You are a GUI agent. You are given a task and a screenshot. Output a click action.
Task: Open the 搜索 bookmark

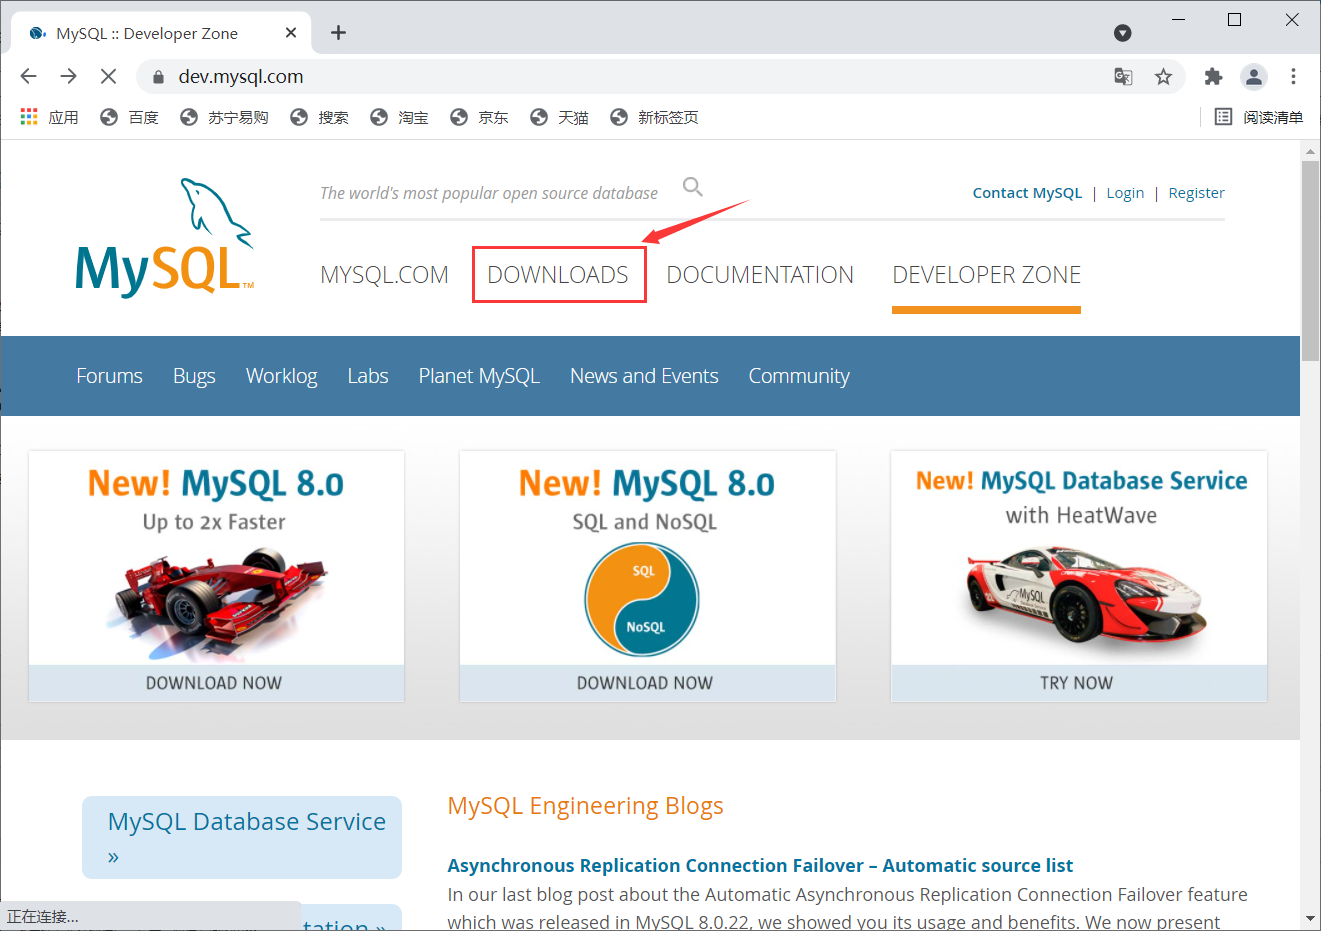[x=319, y=117]
